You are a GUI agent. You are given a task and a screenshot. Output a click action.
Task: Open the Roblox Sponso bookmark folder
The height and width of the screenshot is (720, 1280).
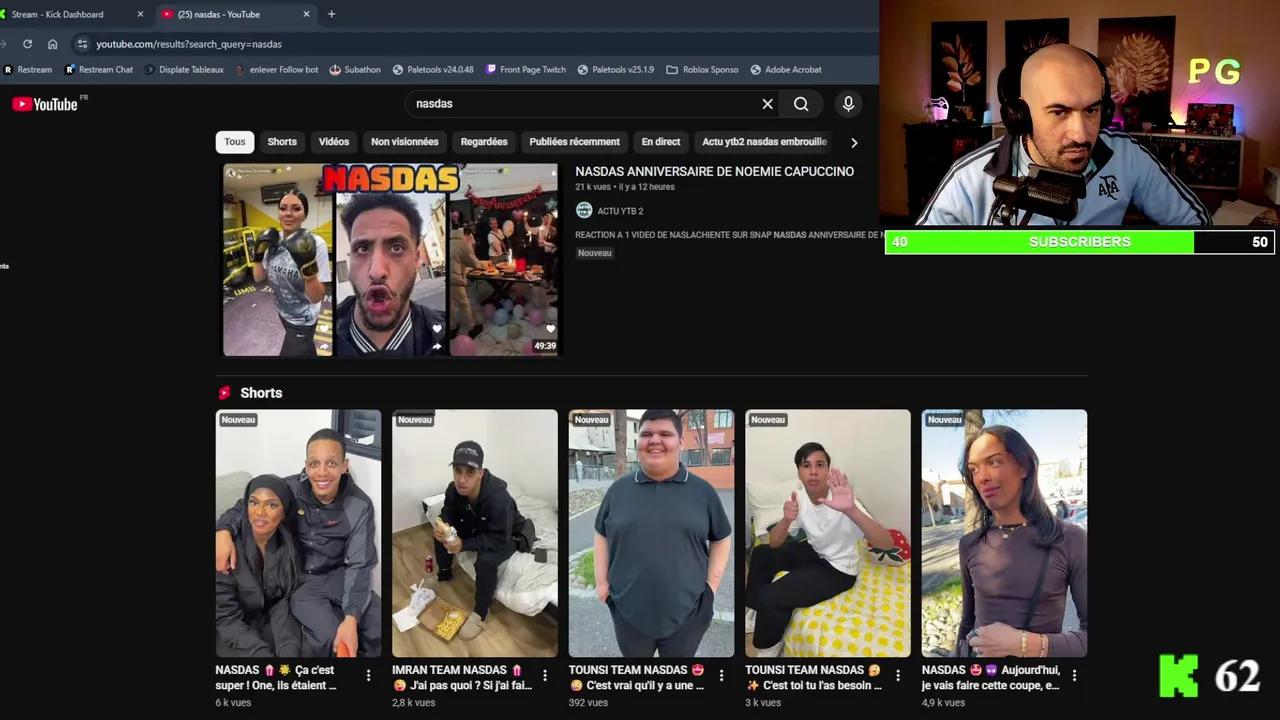point(702,70)
